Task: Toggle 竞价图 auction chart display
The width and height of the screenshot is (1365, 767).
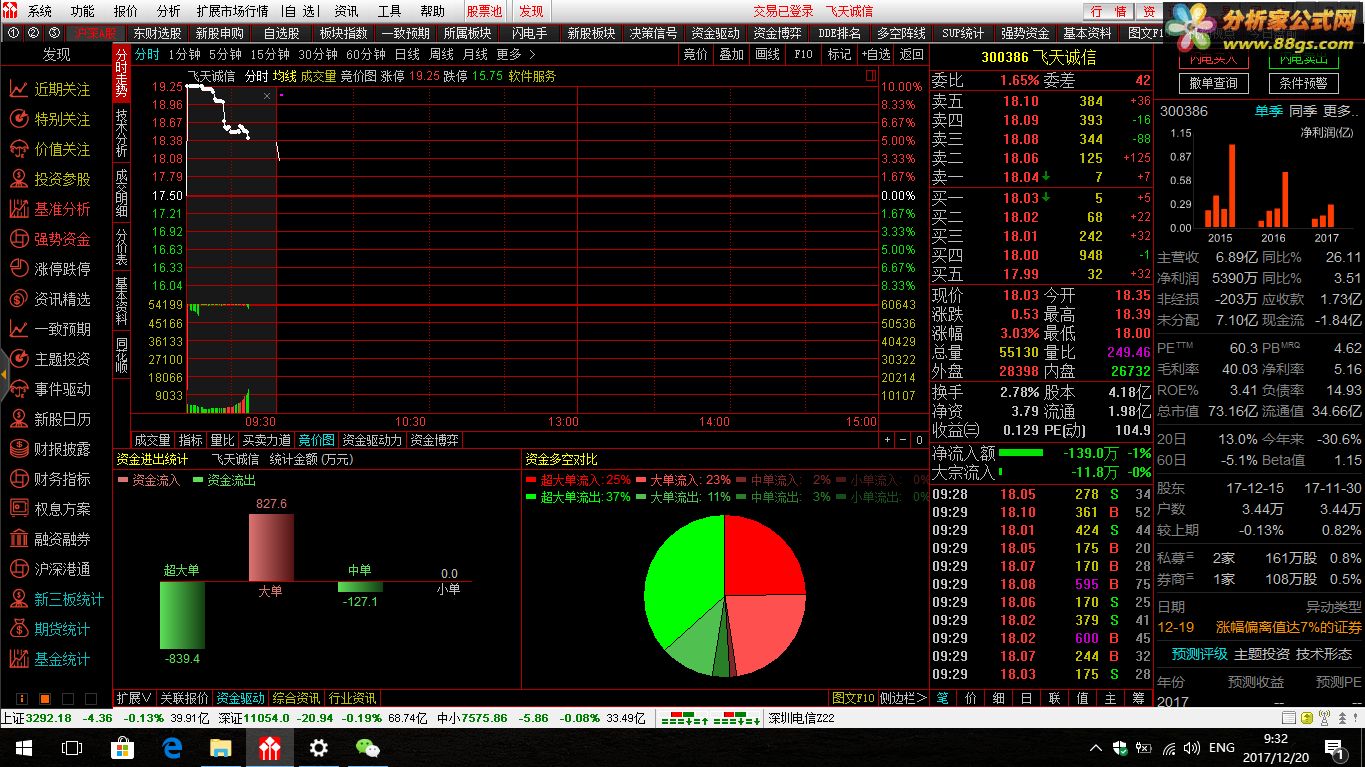Action: tap(359, 76)
